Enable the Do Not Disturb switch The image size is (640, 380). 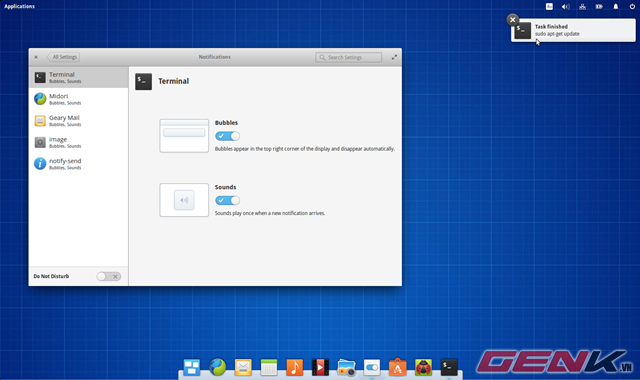[109, 276]
